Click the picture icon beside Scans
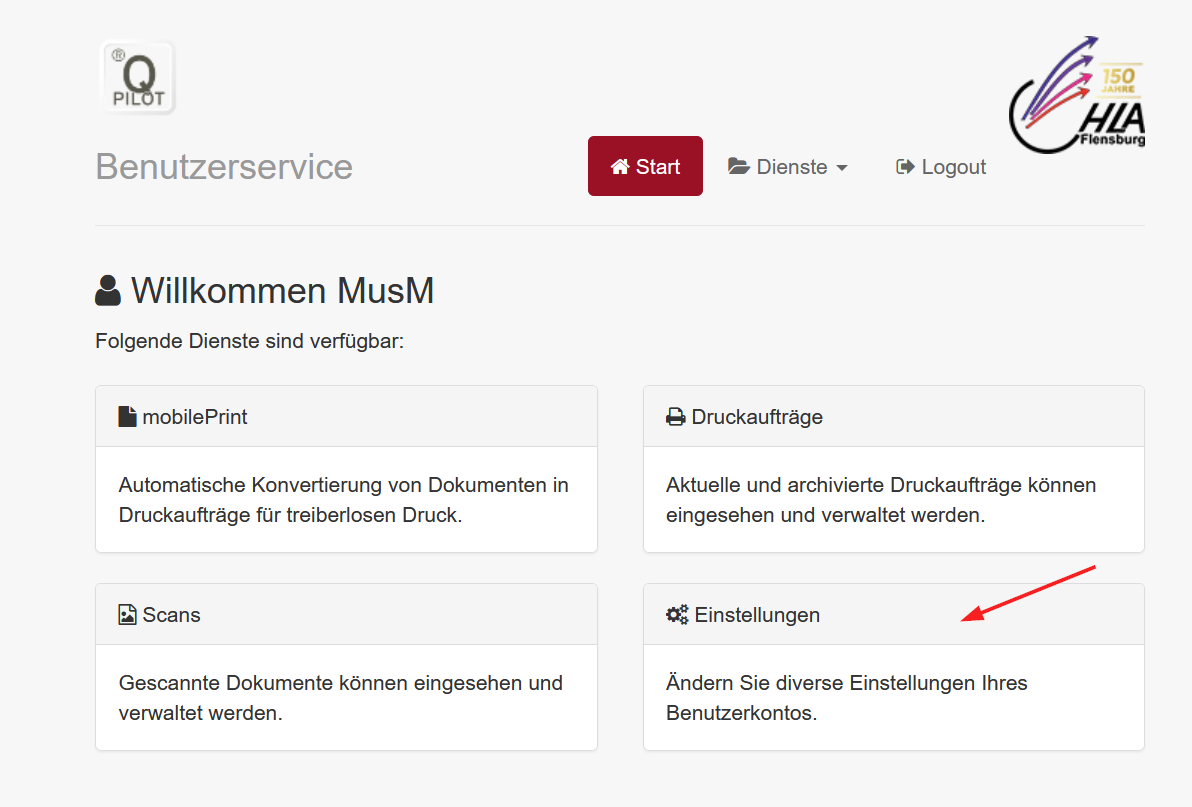Image resolution: width=1192 pixels, height=807 pixels. tap(127, 615)
